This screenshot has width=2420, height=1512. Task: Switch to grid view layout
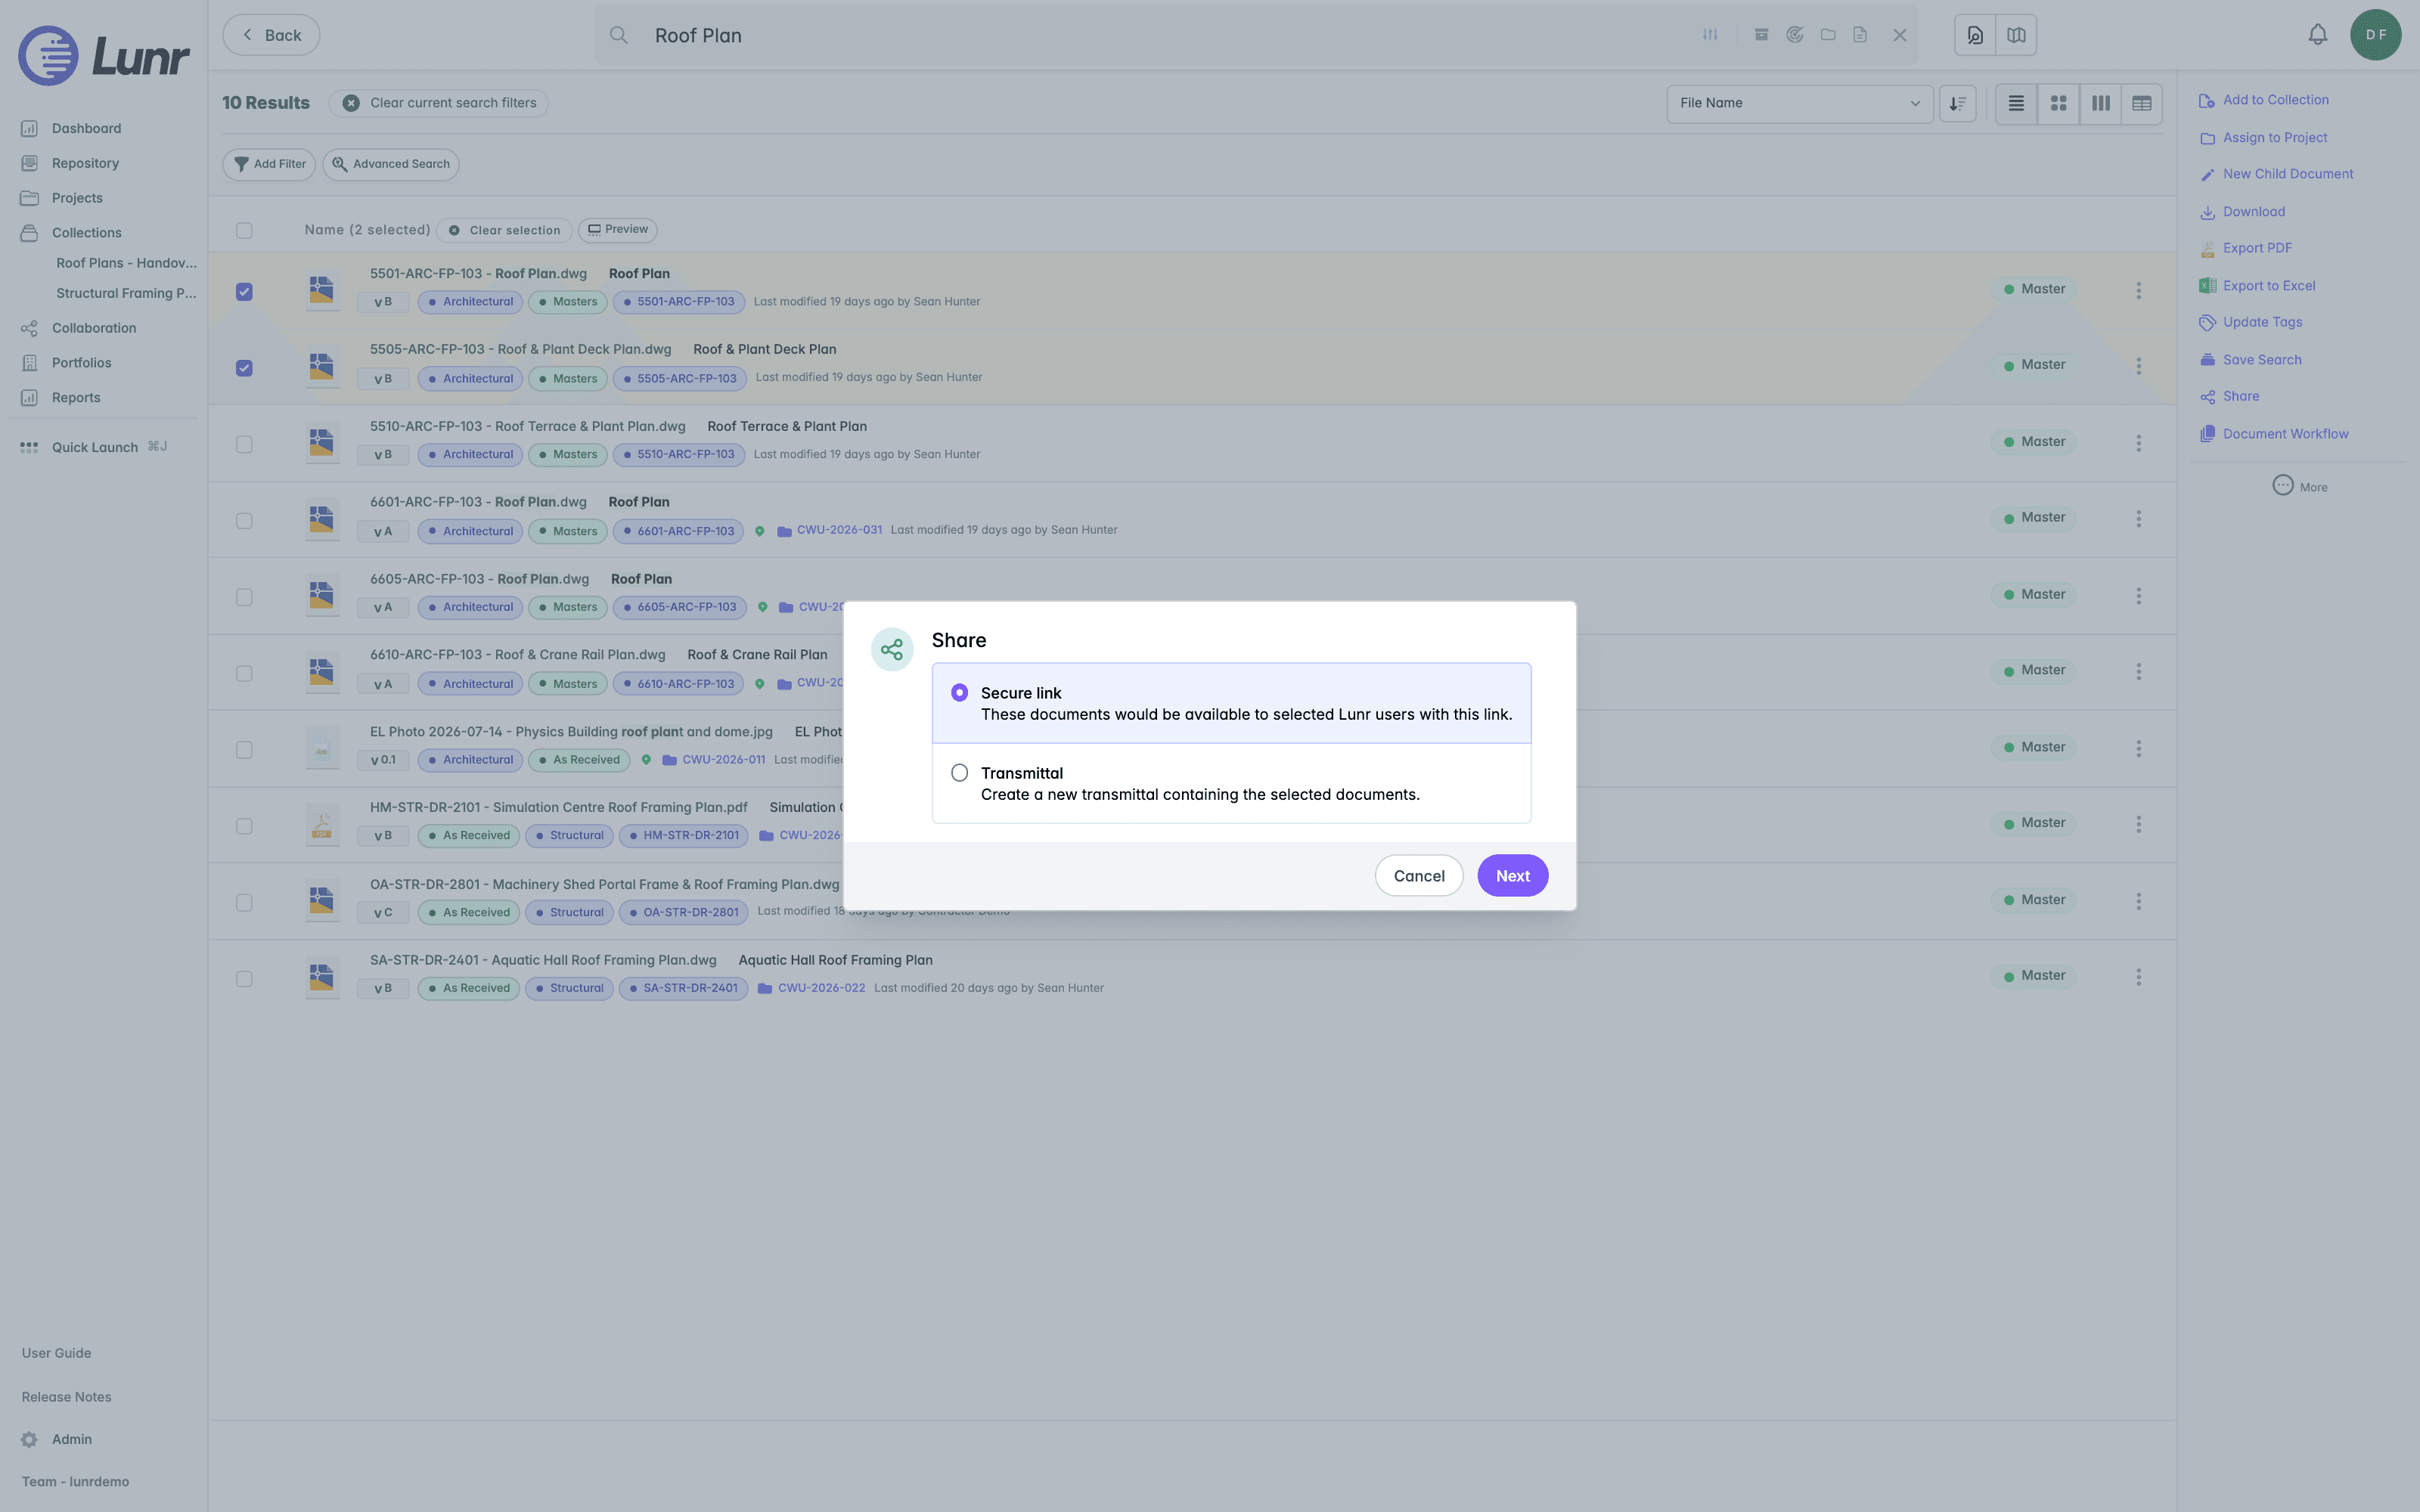(x=2058, y=103)
